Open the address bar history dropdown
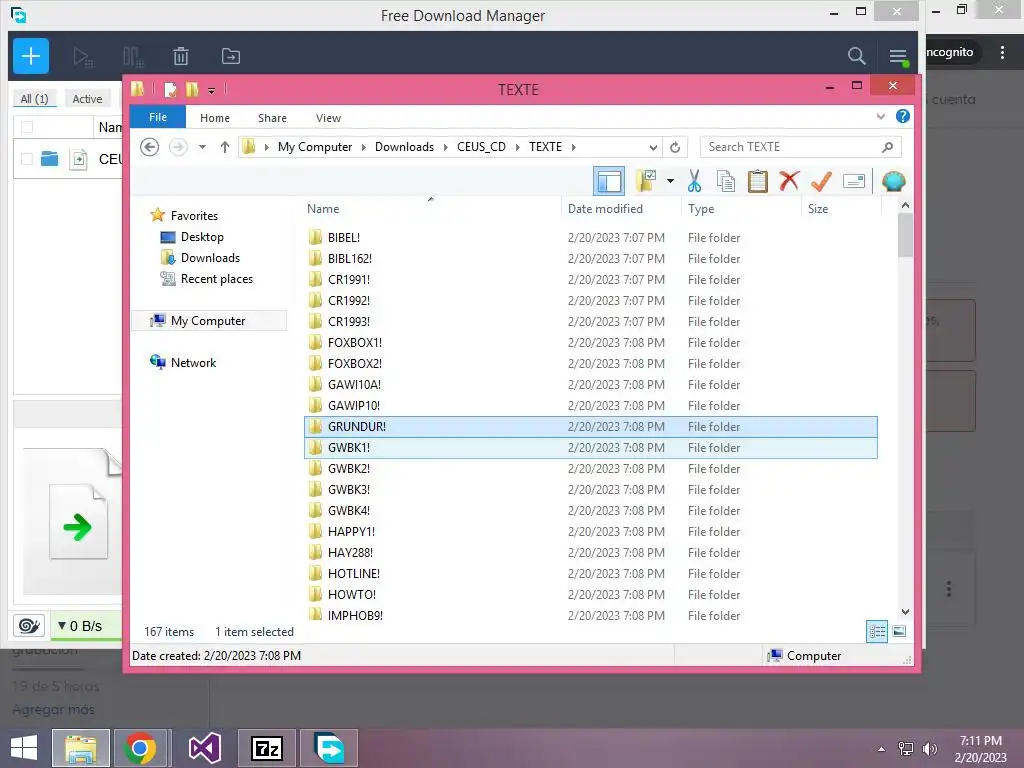This screenshot has width=1024, height=768. [x=652, y=148]
